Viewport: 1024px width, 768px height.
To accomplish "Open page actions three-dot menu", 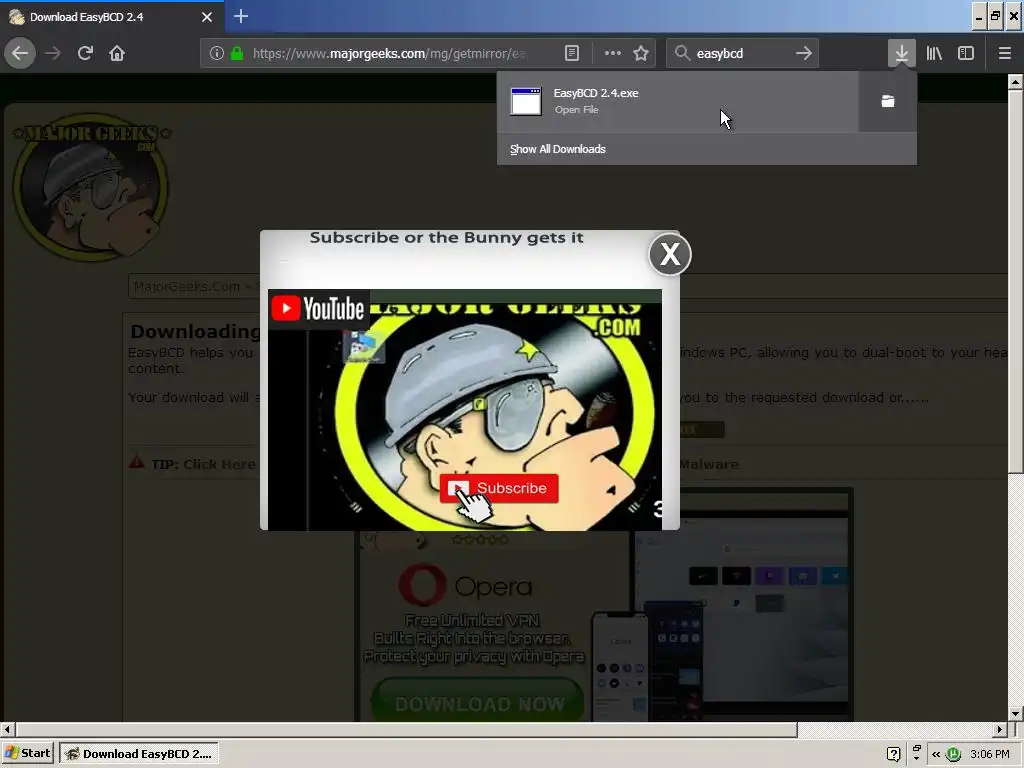I will coord(613,53).
